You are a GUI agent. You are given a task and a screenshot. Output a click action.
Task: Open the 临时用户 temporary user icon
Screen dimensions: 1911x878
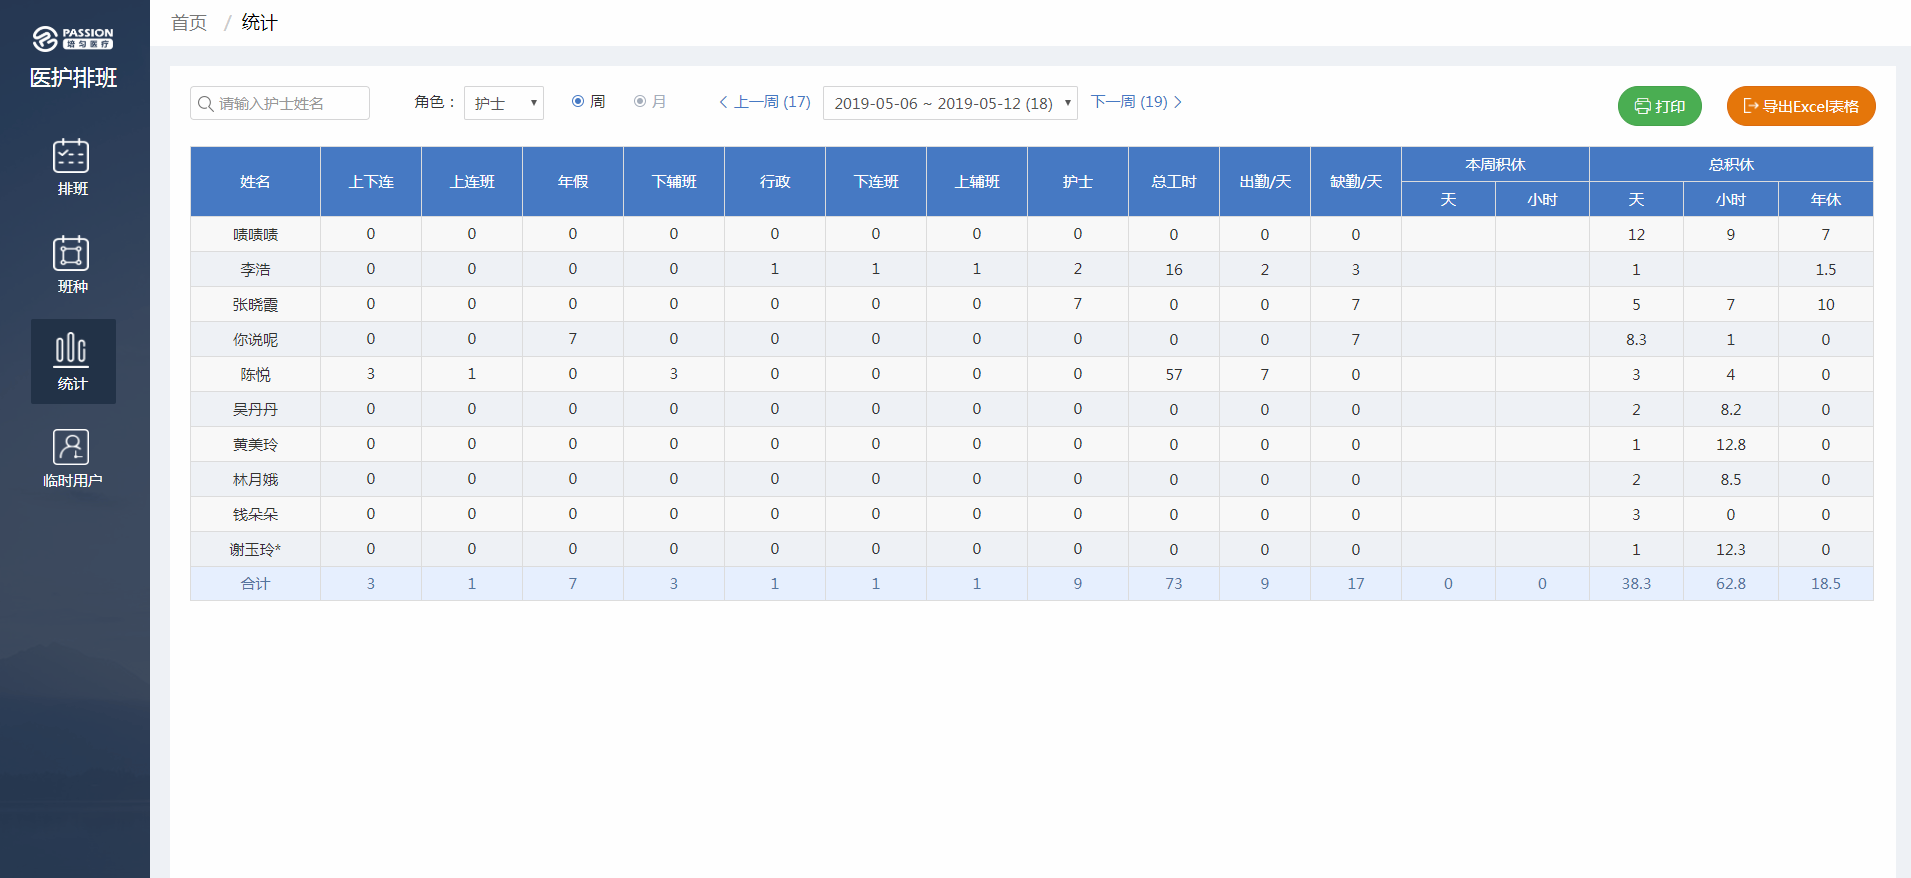pyautogui.click(x=71, y=447)
